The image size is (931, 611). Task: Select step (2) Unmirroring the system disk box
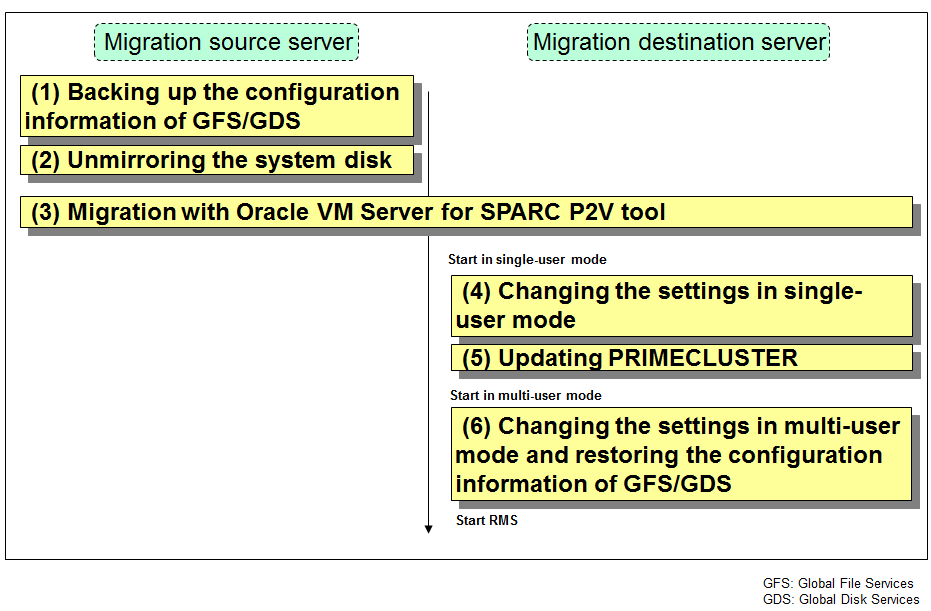[x=217, y=160]
